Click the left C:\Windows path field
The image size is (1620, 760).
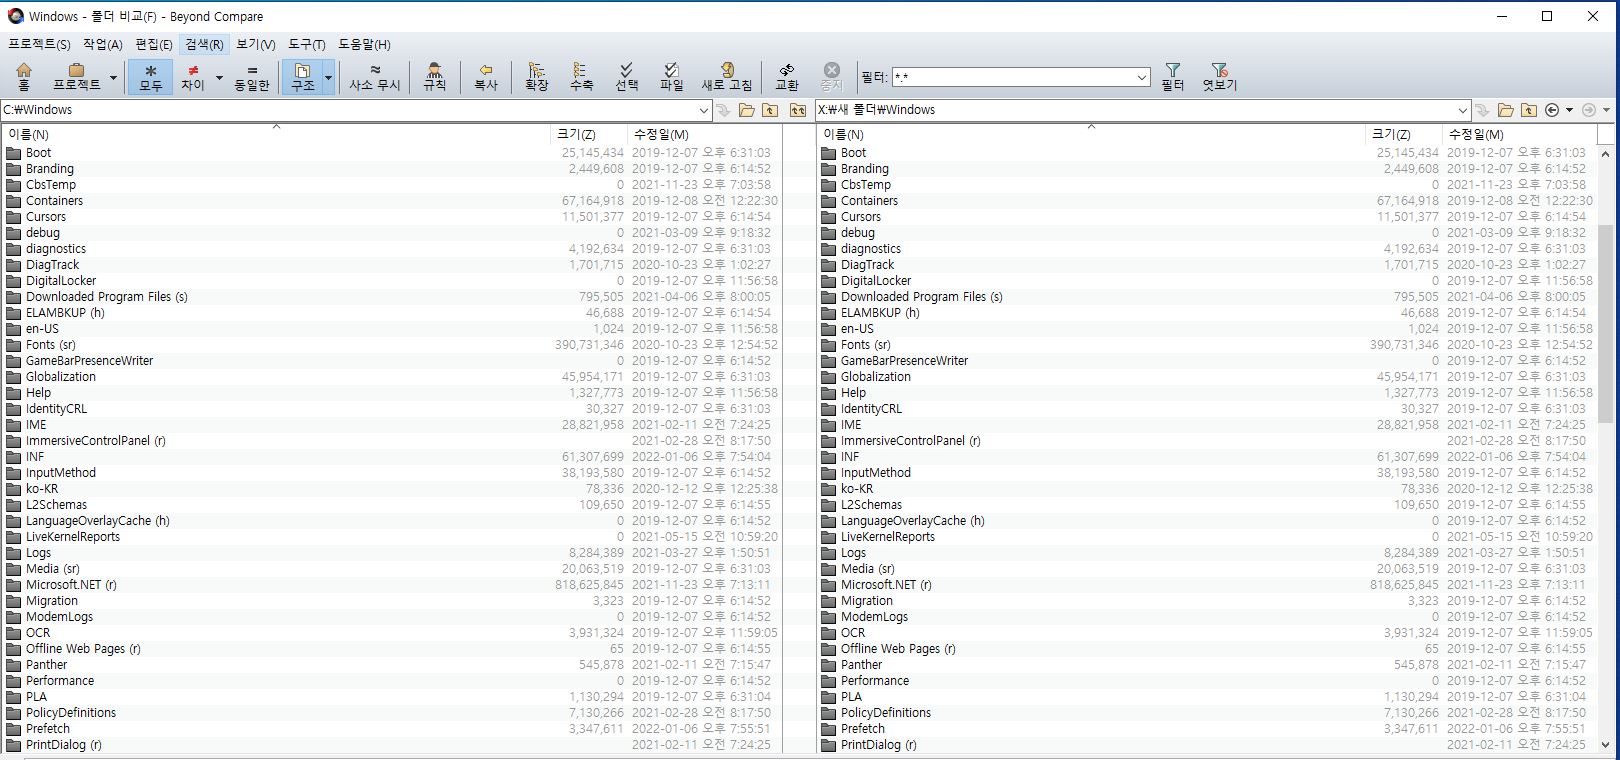pos(349,110)
